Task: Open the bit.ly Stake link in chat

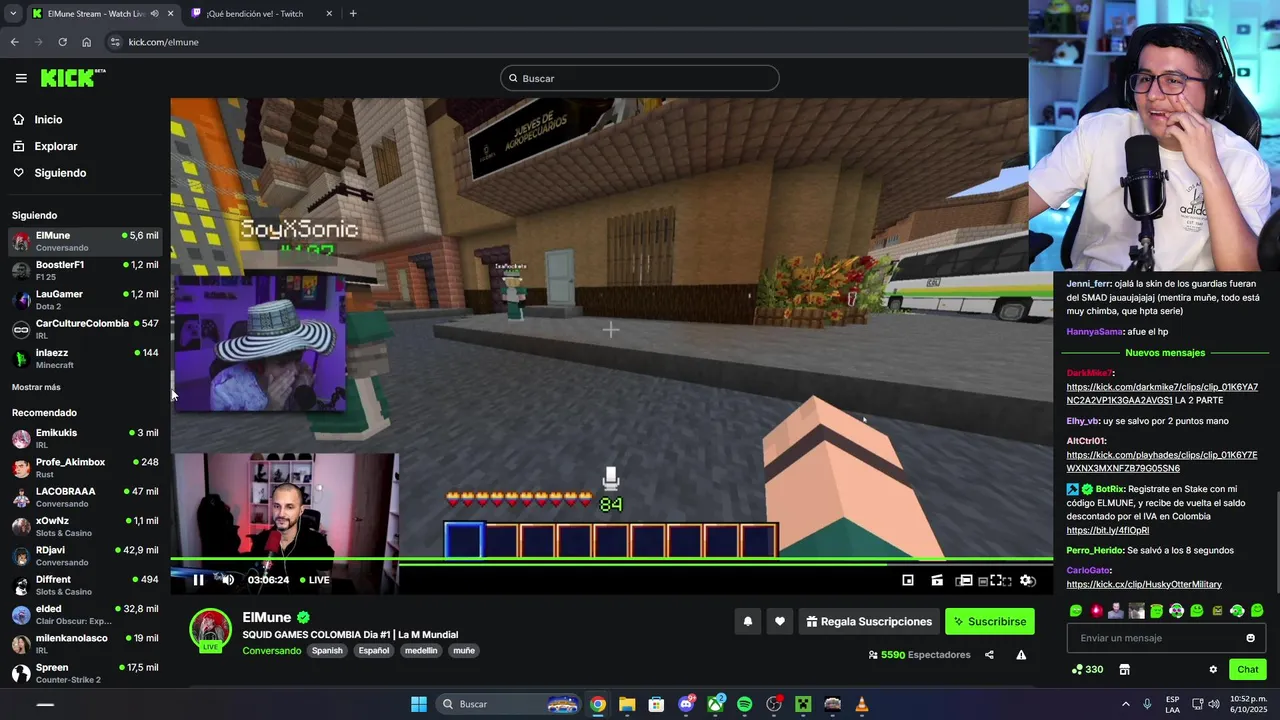Action: (x=1107, y=530)
